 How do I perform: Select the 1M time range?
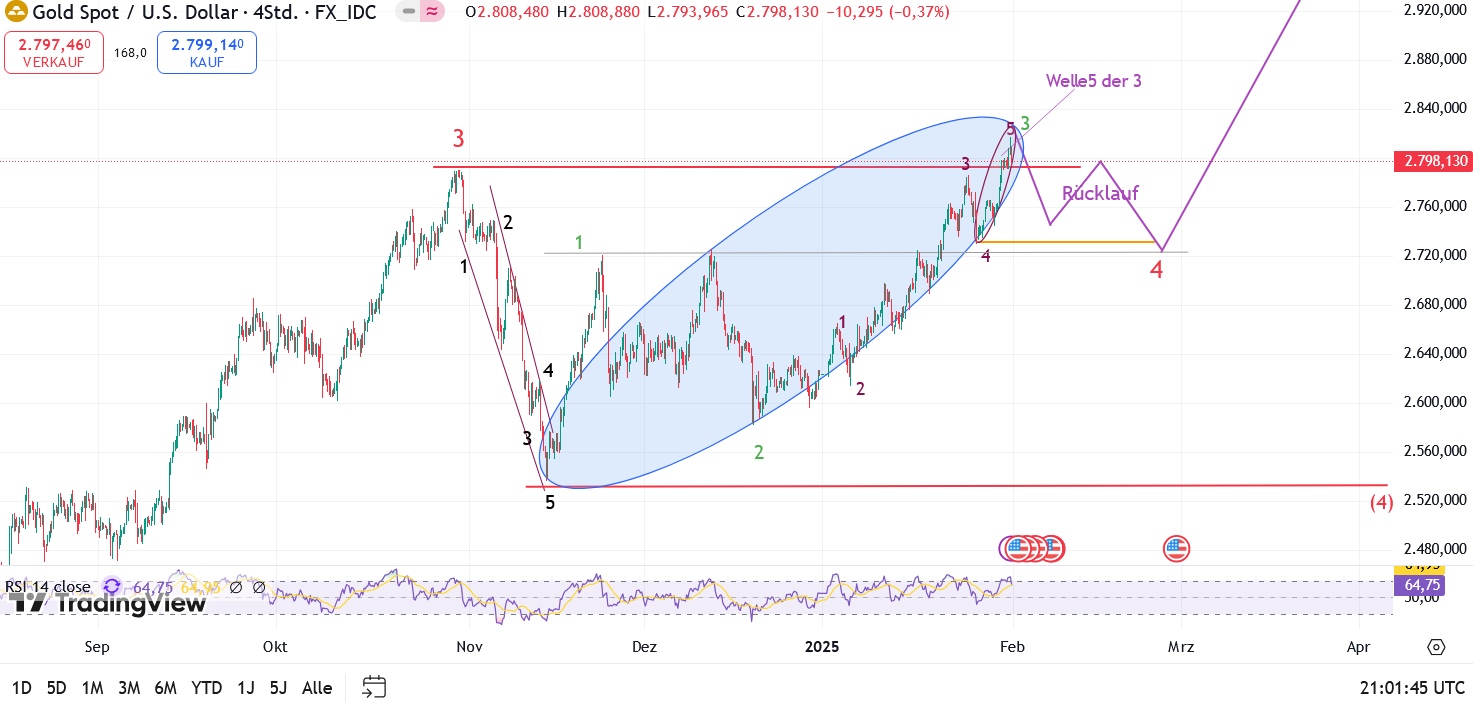click(x=93, y=688)
